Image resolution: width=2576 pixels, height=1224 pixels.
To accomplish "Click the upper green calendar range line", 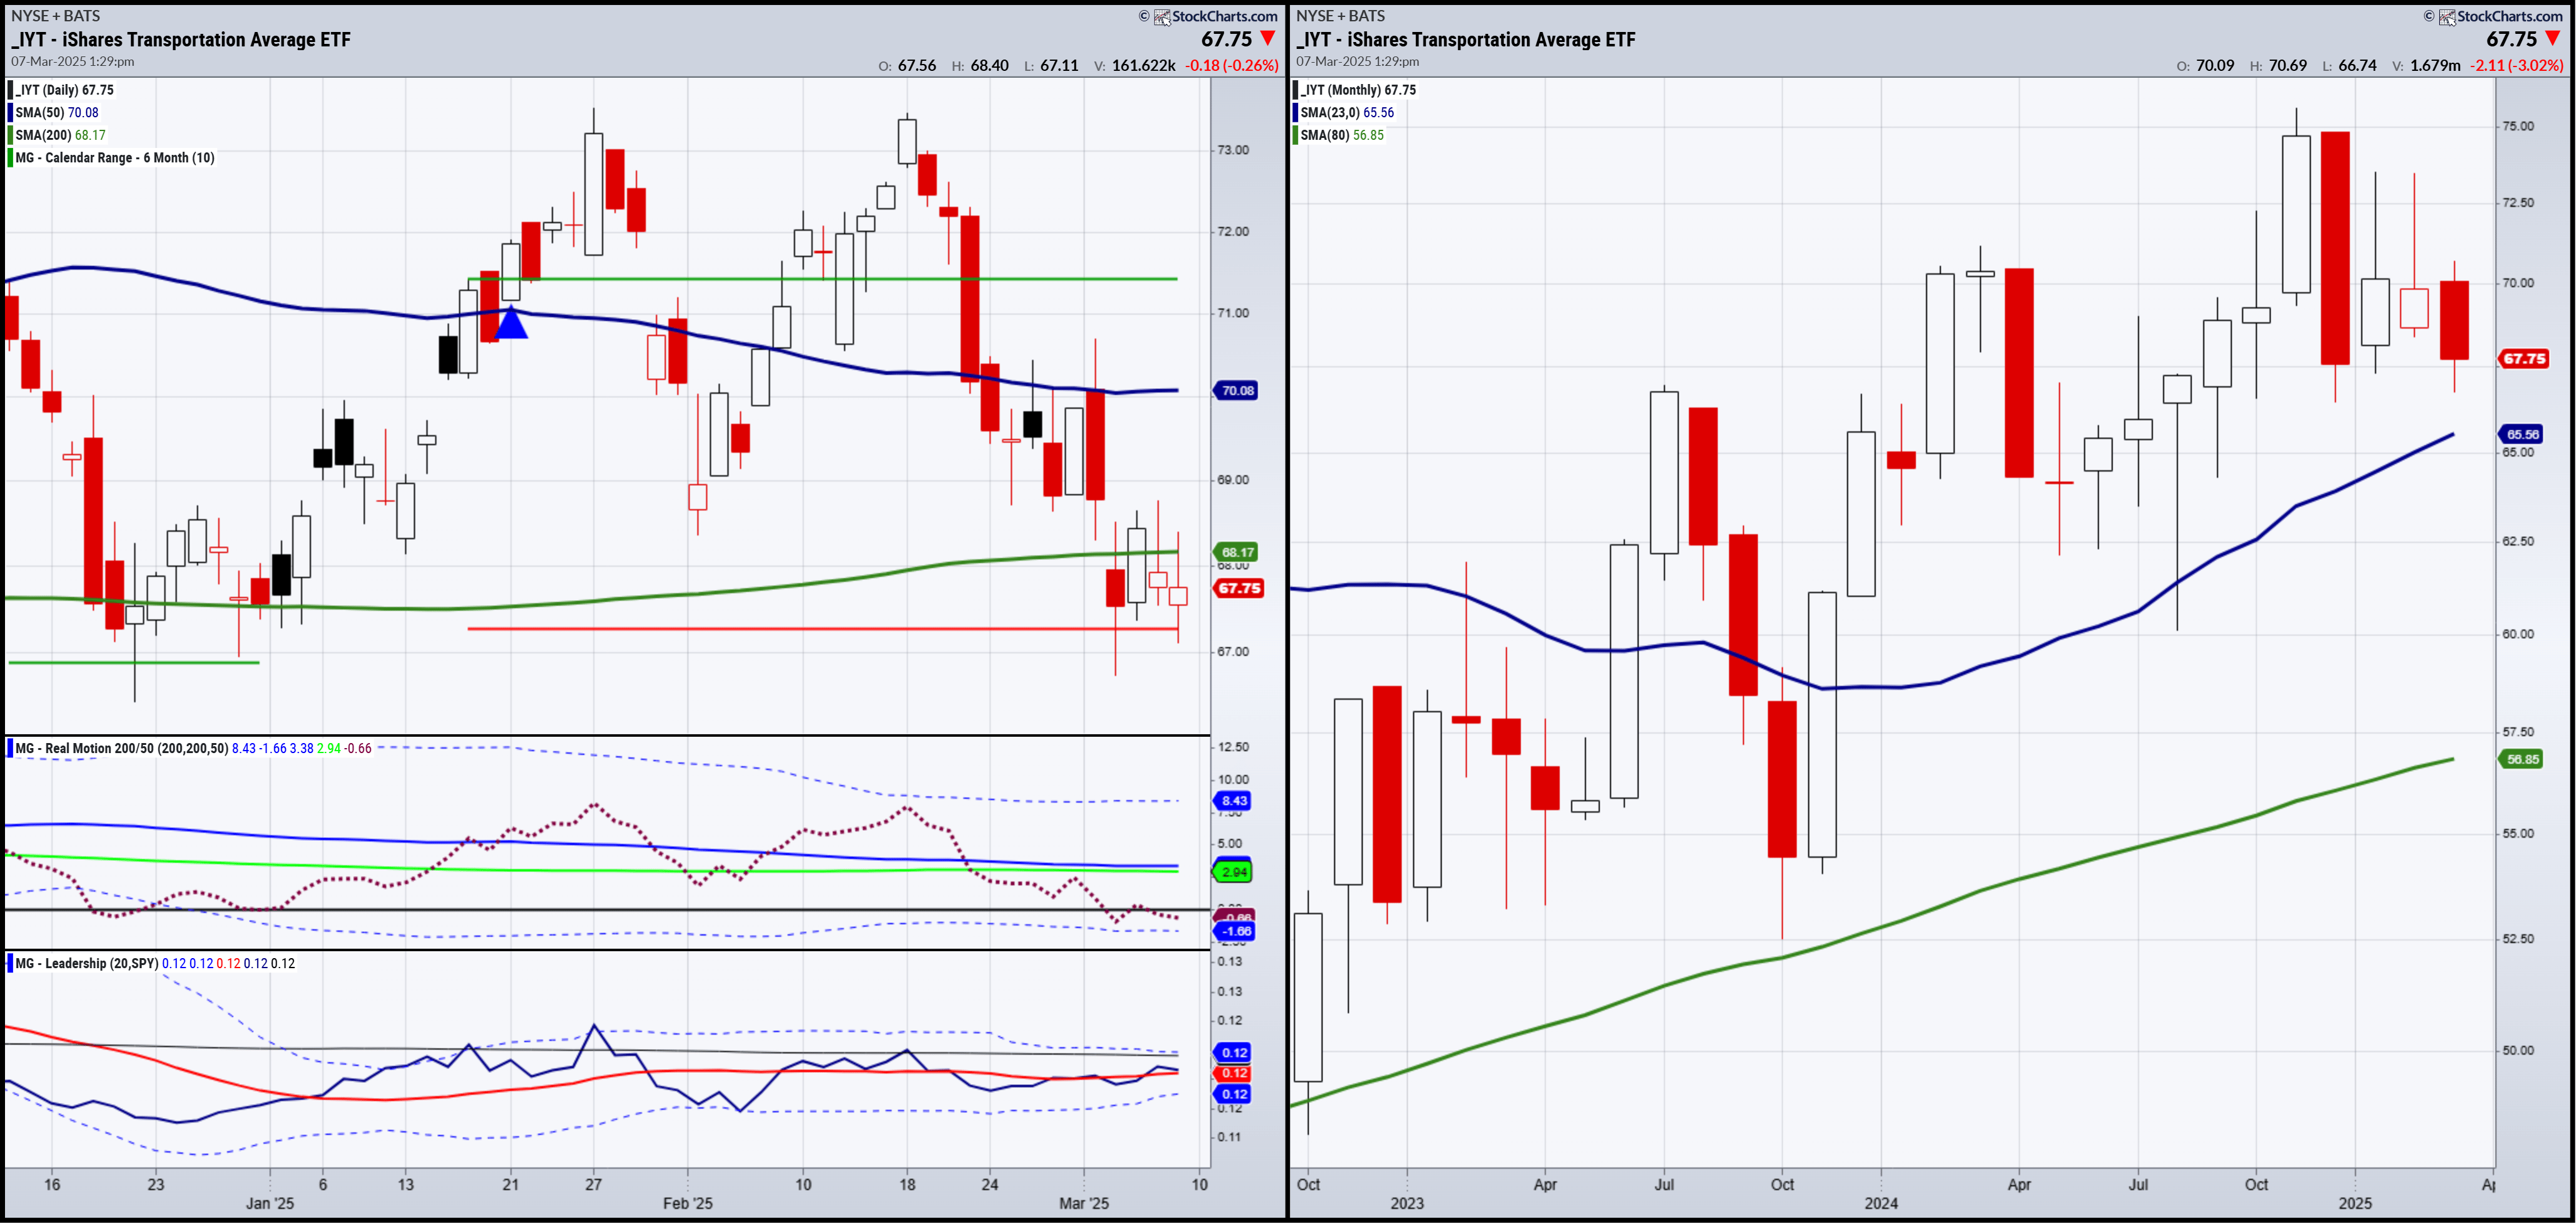I will point(822,279).
